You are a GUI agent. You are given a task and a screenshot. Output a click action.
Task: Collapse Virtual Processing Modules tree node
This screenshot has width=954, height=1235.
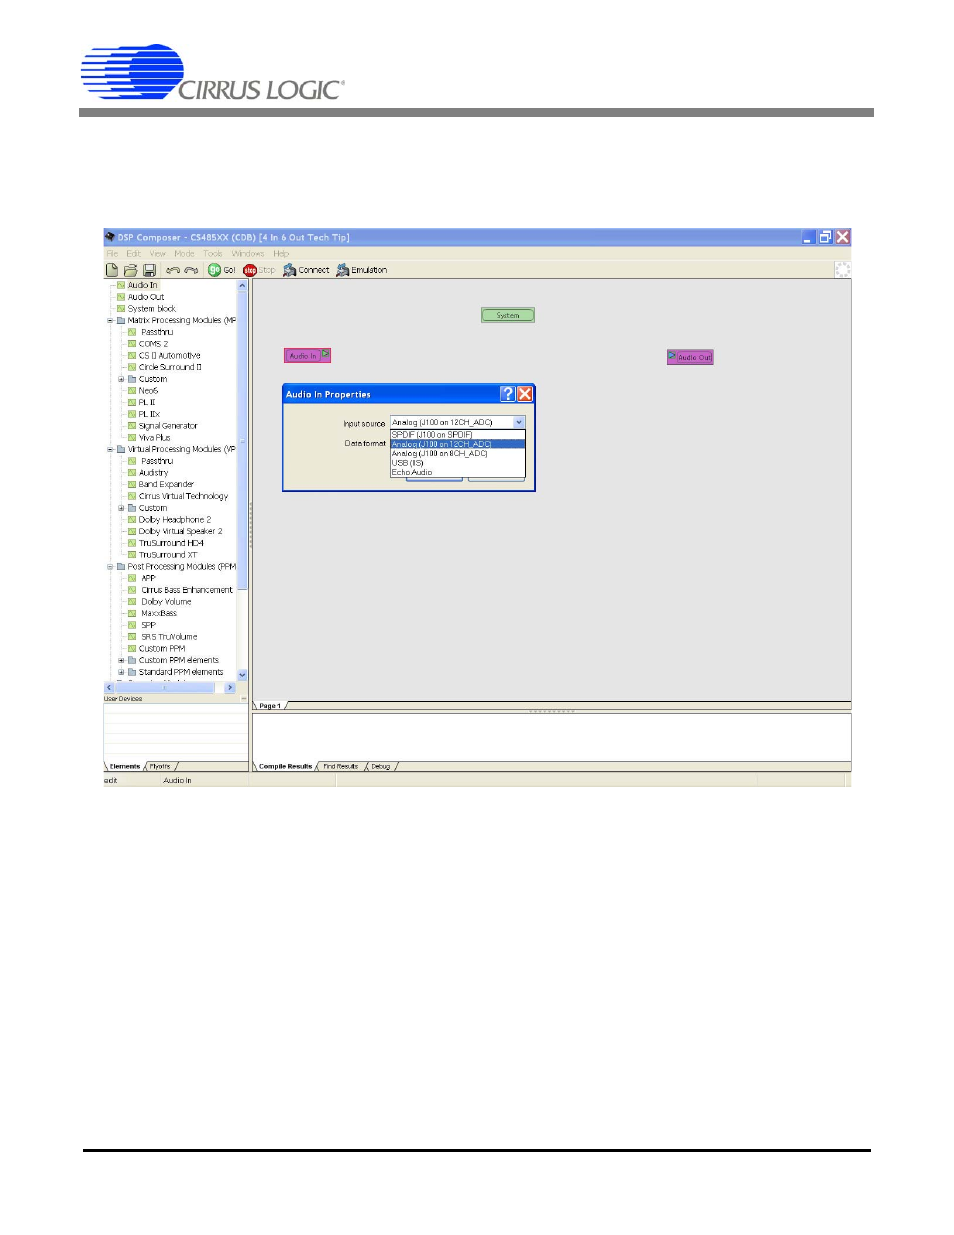tap(110, 450)
